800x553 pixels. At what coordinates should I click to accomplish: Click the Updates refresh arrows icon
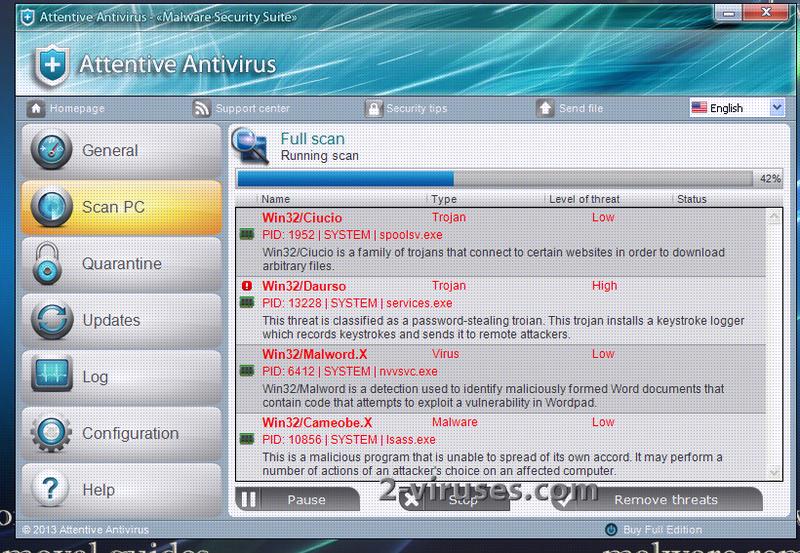(x=51, y=320)
